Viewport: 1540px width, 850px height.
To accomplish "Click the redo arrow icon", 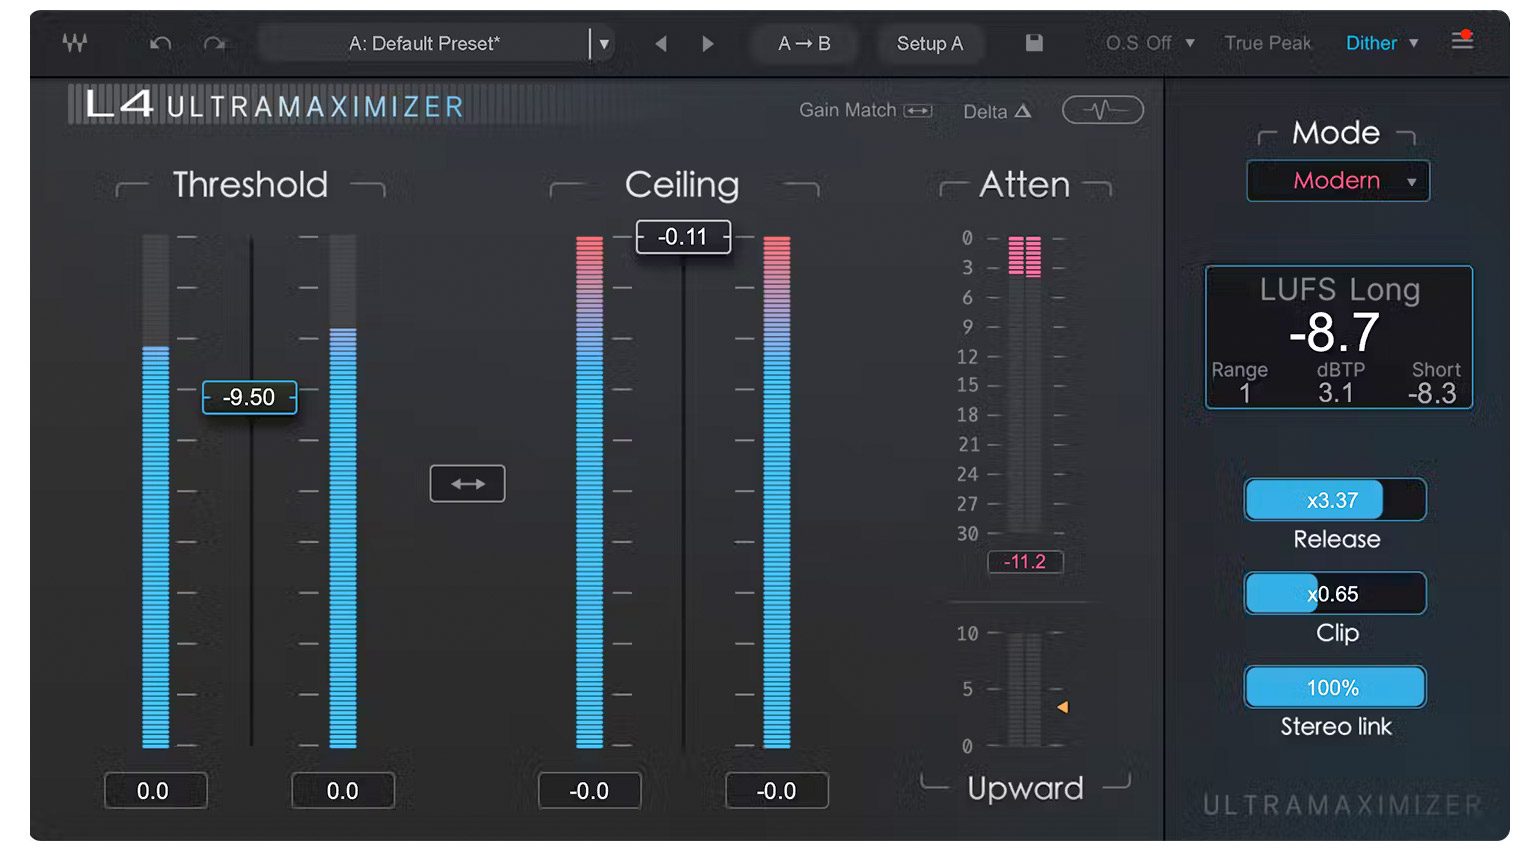I will (214, 43).
